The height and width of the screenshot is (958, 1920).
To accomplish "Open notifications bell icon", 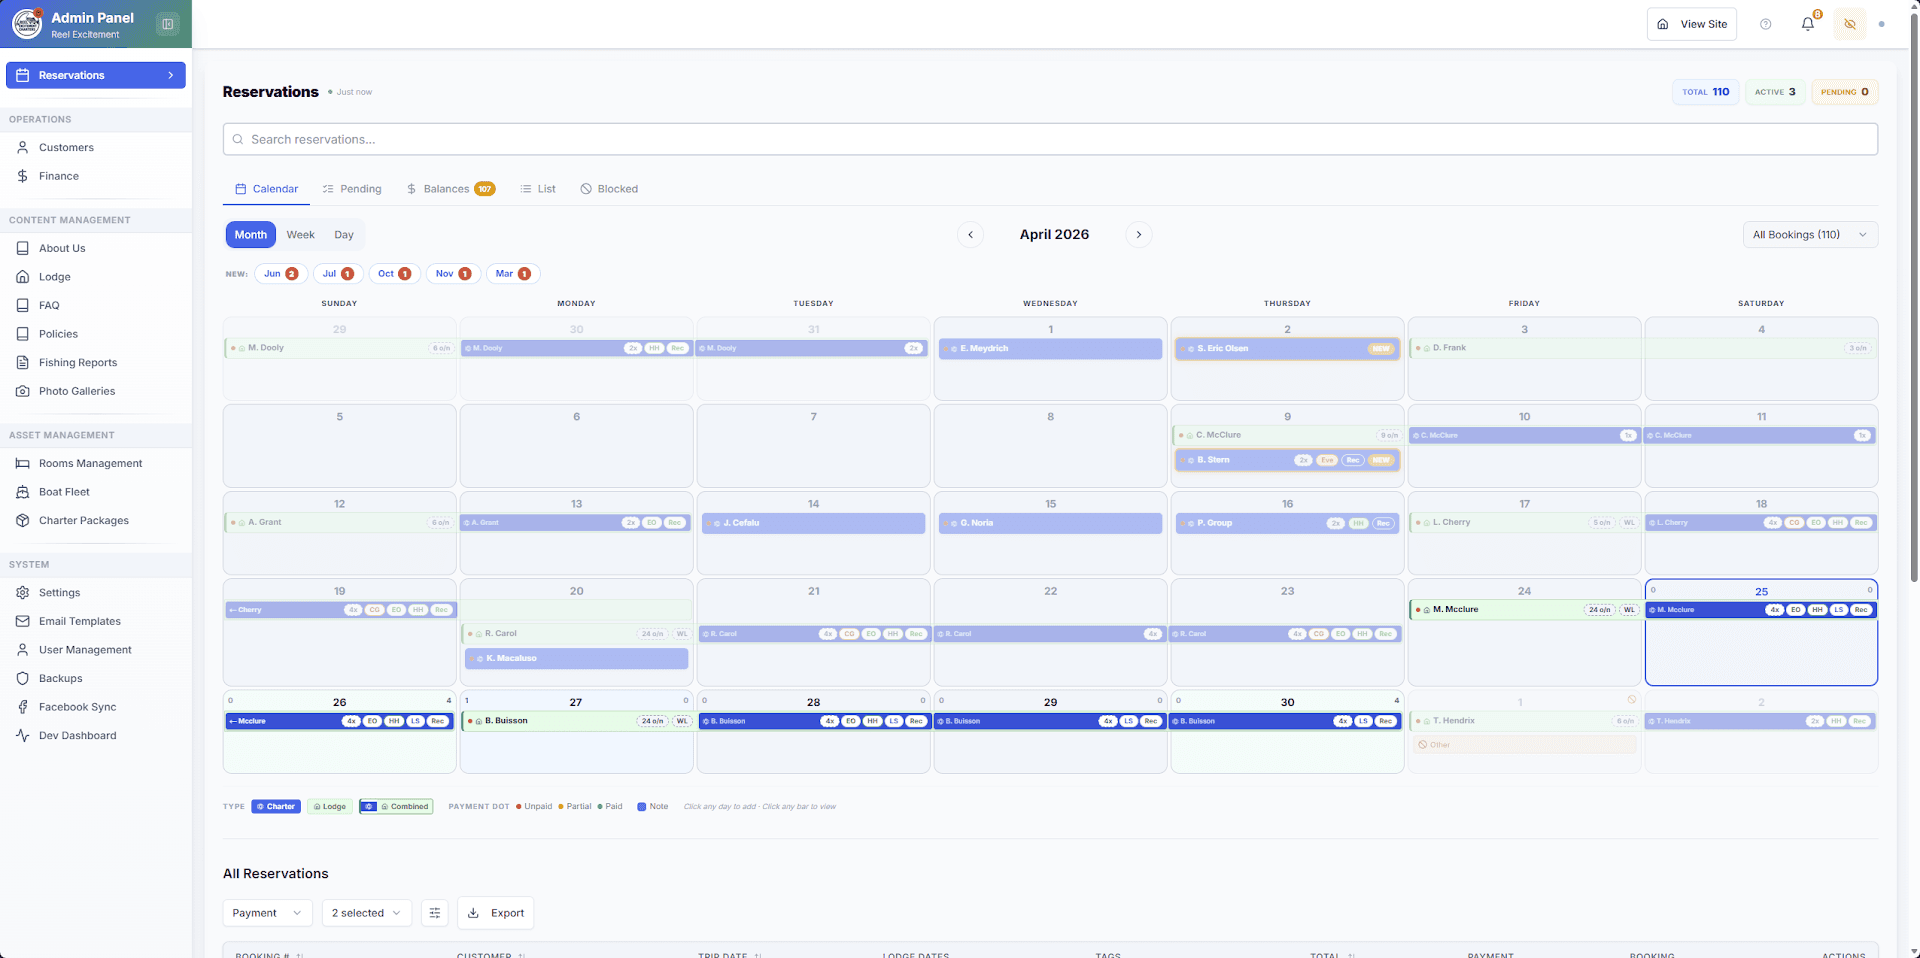I will (x=1808, y=24).
